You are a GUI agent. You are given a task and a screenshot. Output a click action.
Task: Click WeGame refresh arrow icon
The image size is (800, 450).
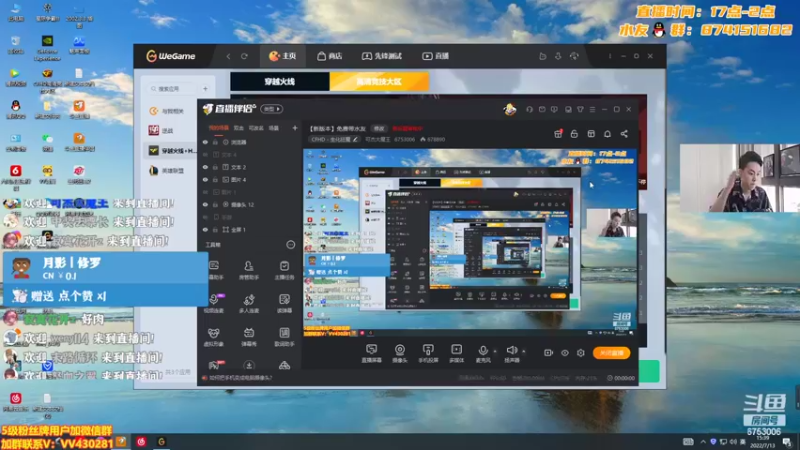pos(244,56)
